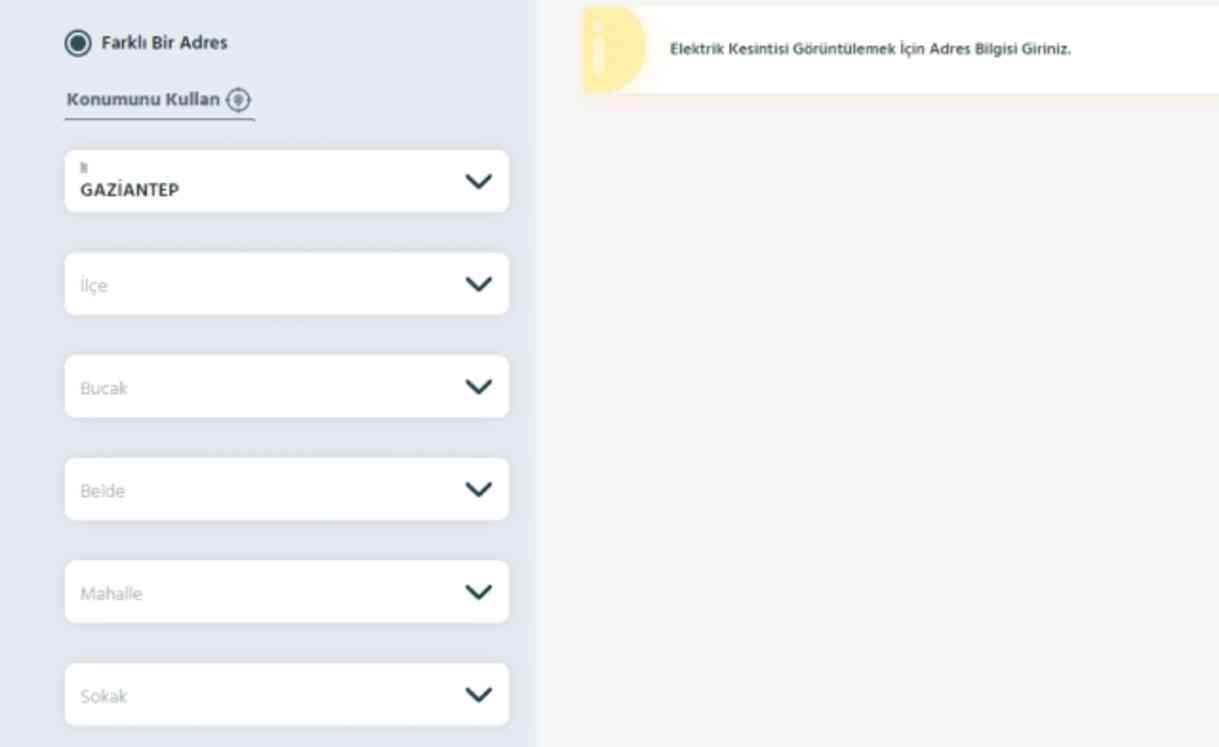This screenshot has height=747, width=1219.
Task: Click the Elektrik Kesintisi info message text
Action: pos(870,49)
